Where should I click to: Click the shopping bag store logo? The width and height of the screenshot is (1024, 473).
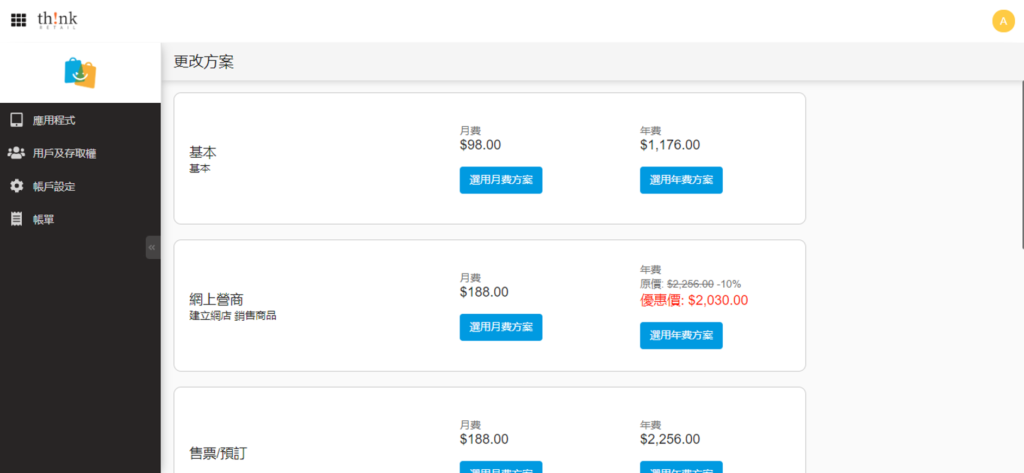(x=80, y=72)
